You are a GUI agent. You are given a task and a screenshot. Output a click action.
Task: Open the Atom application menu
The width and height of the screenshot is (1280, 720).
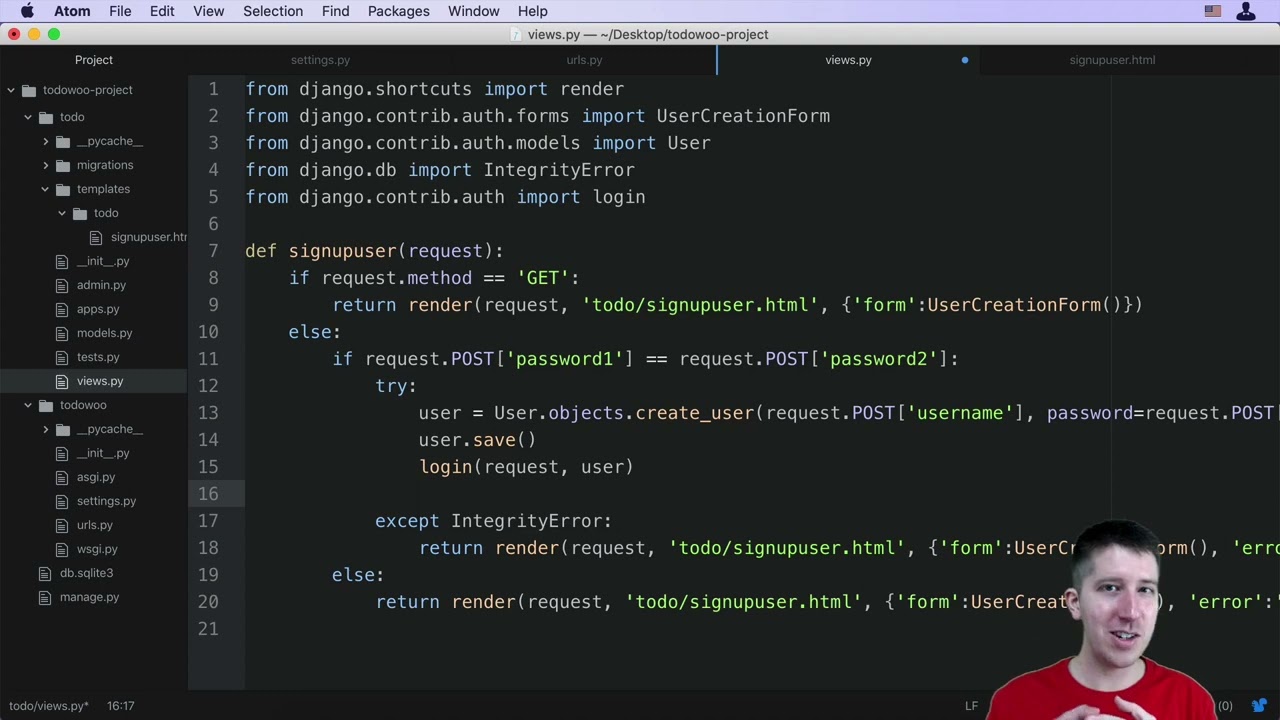(72, 11)
